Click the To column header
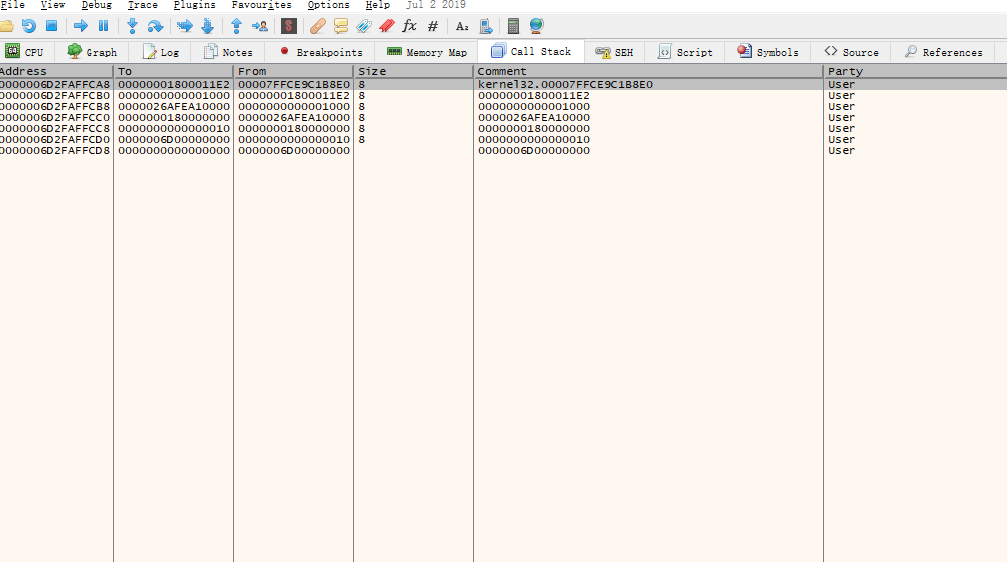Screen dimensions: 1007x562 pyautogui.click(x=173, y=71)
